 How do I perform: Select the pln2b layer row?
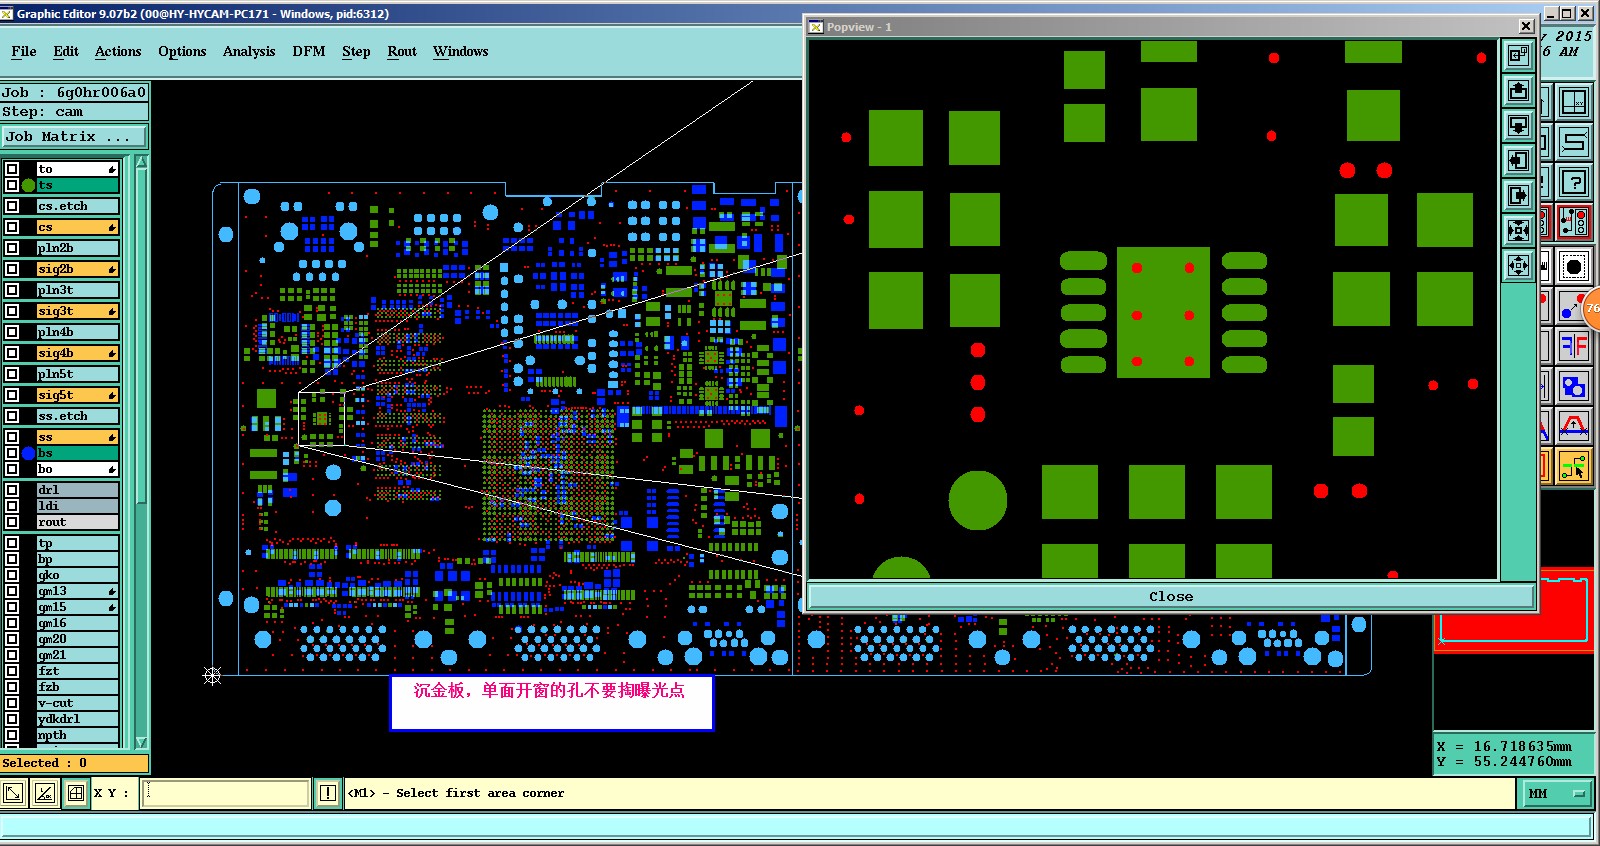(78, 248)
